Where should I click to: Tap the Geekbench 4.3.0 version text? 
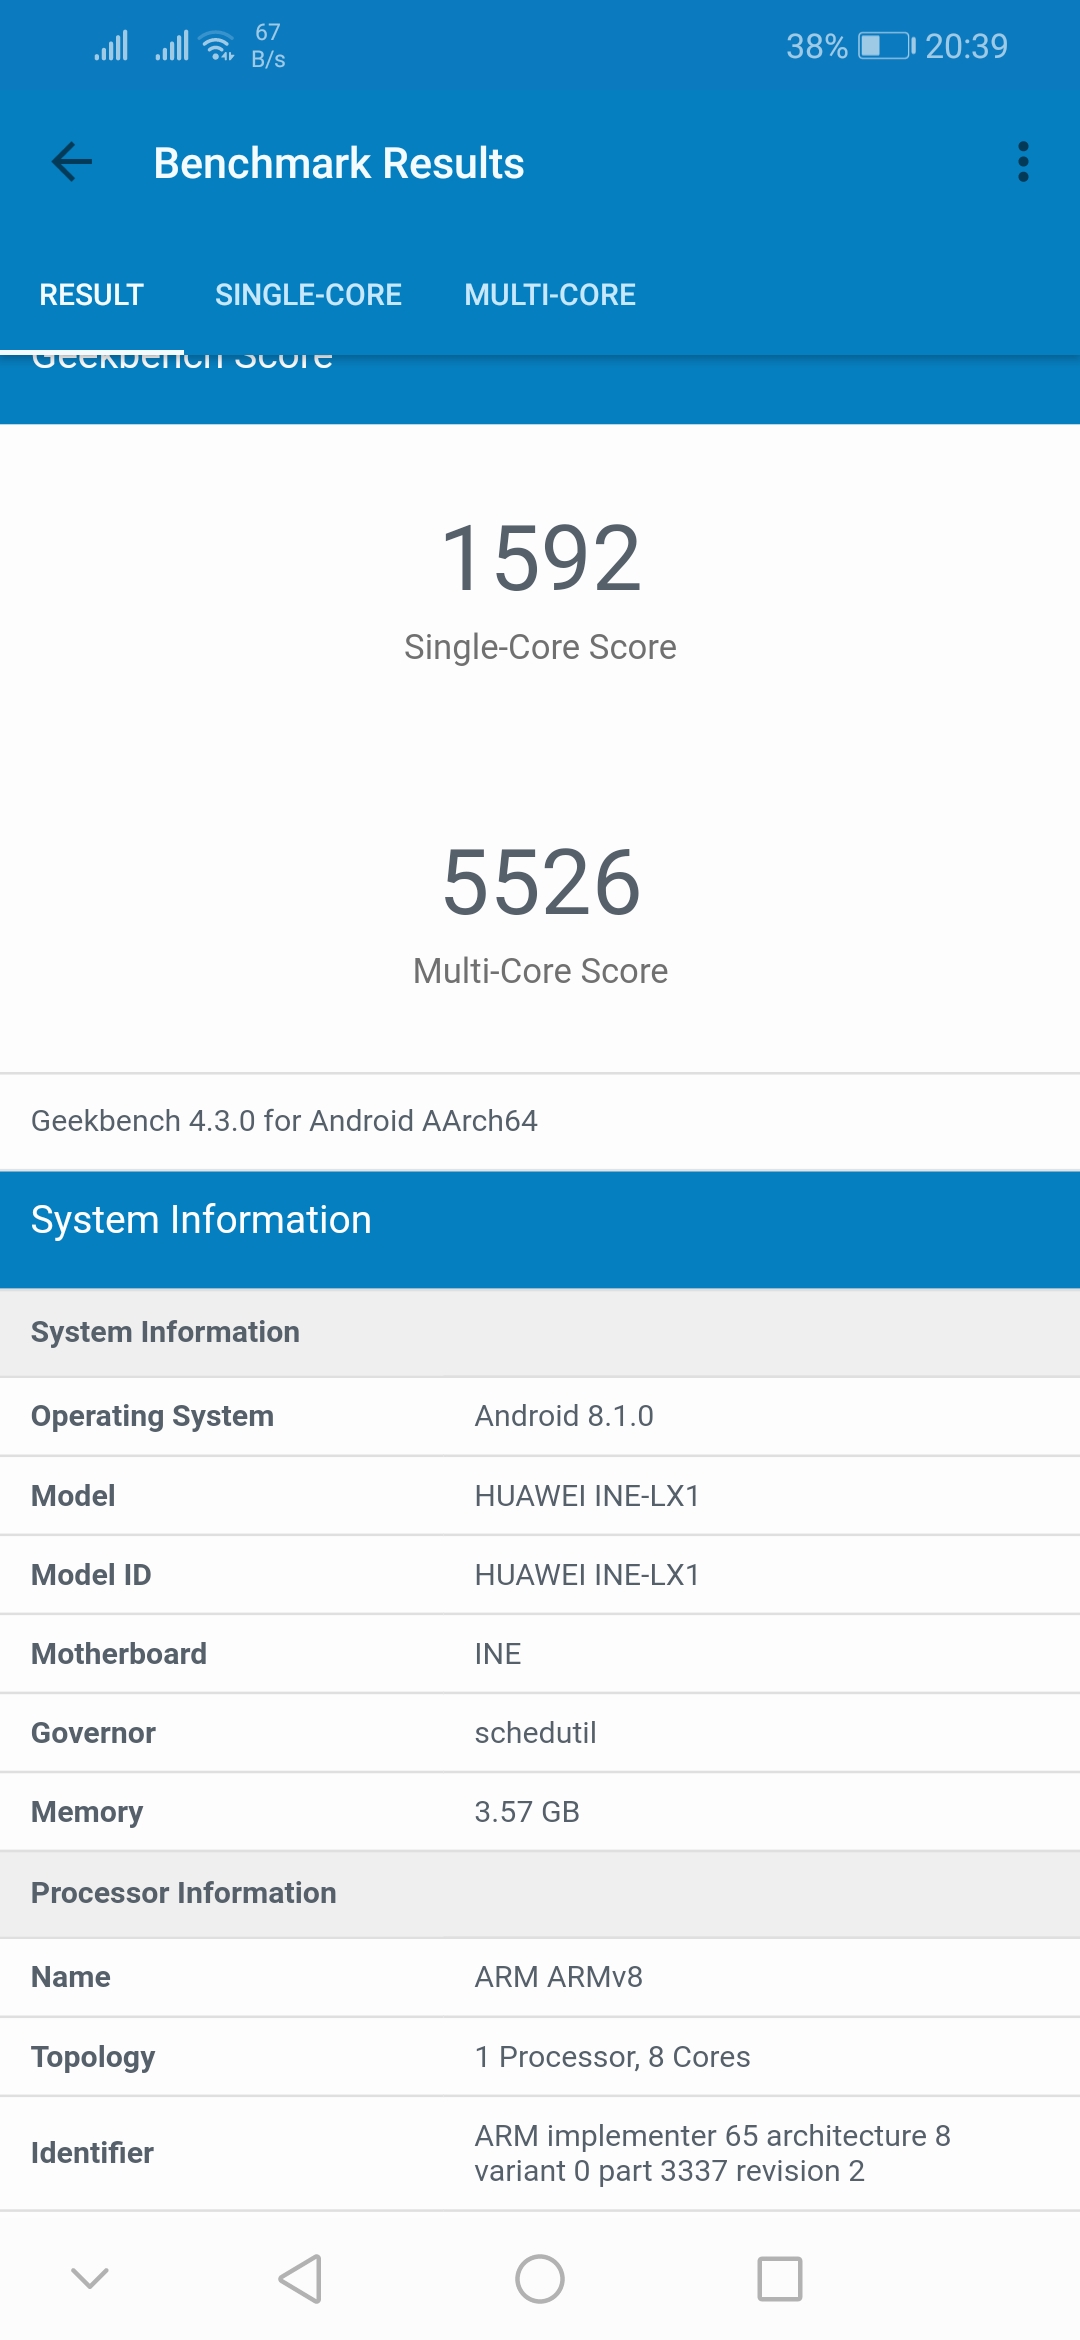point(284,1121)
